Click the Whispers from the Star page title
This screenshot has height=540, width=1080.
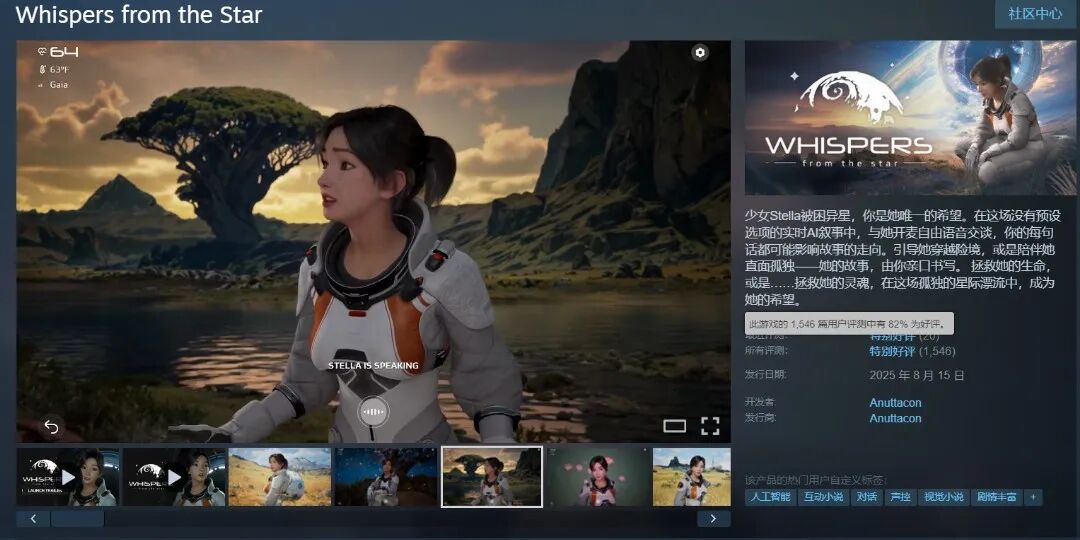tap(138, 14)
